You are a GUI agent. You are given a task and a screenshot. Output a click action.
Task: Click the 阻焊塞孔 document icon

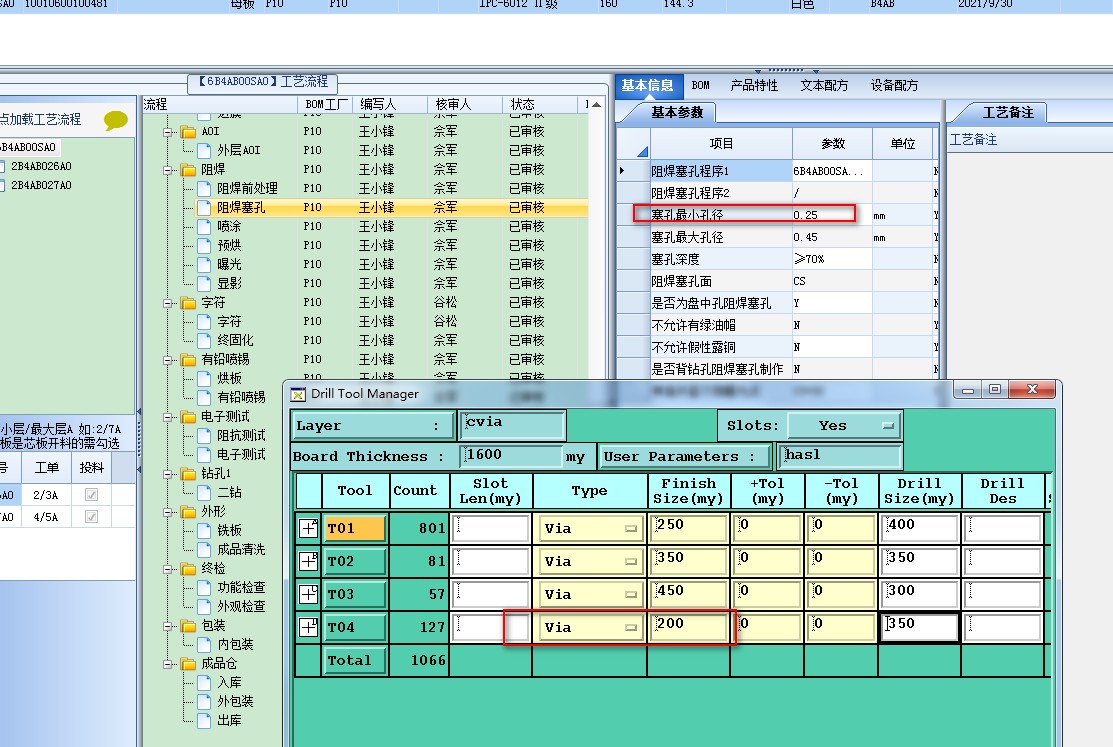tap(204, 207)
